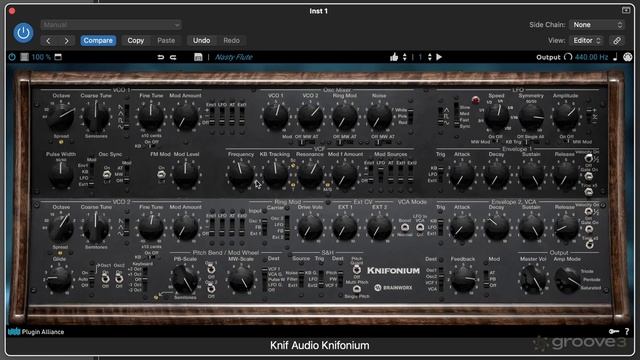The image size is (640, 360).
Task: Click the VCO 2 Coarse Tune knob
Action: point(96,227)
